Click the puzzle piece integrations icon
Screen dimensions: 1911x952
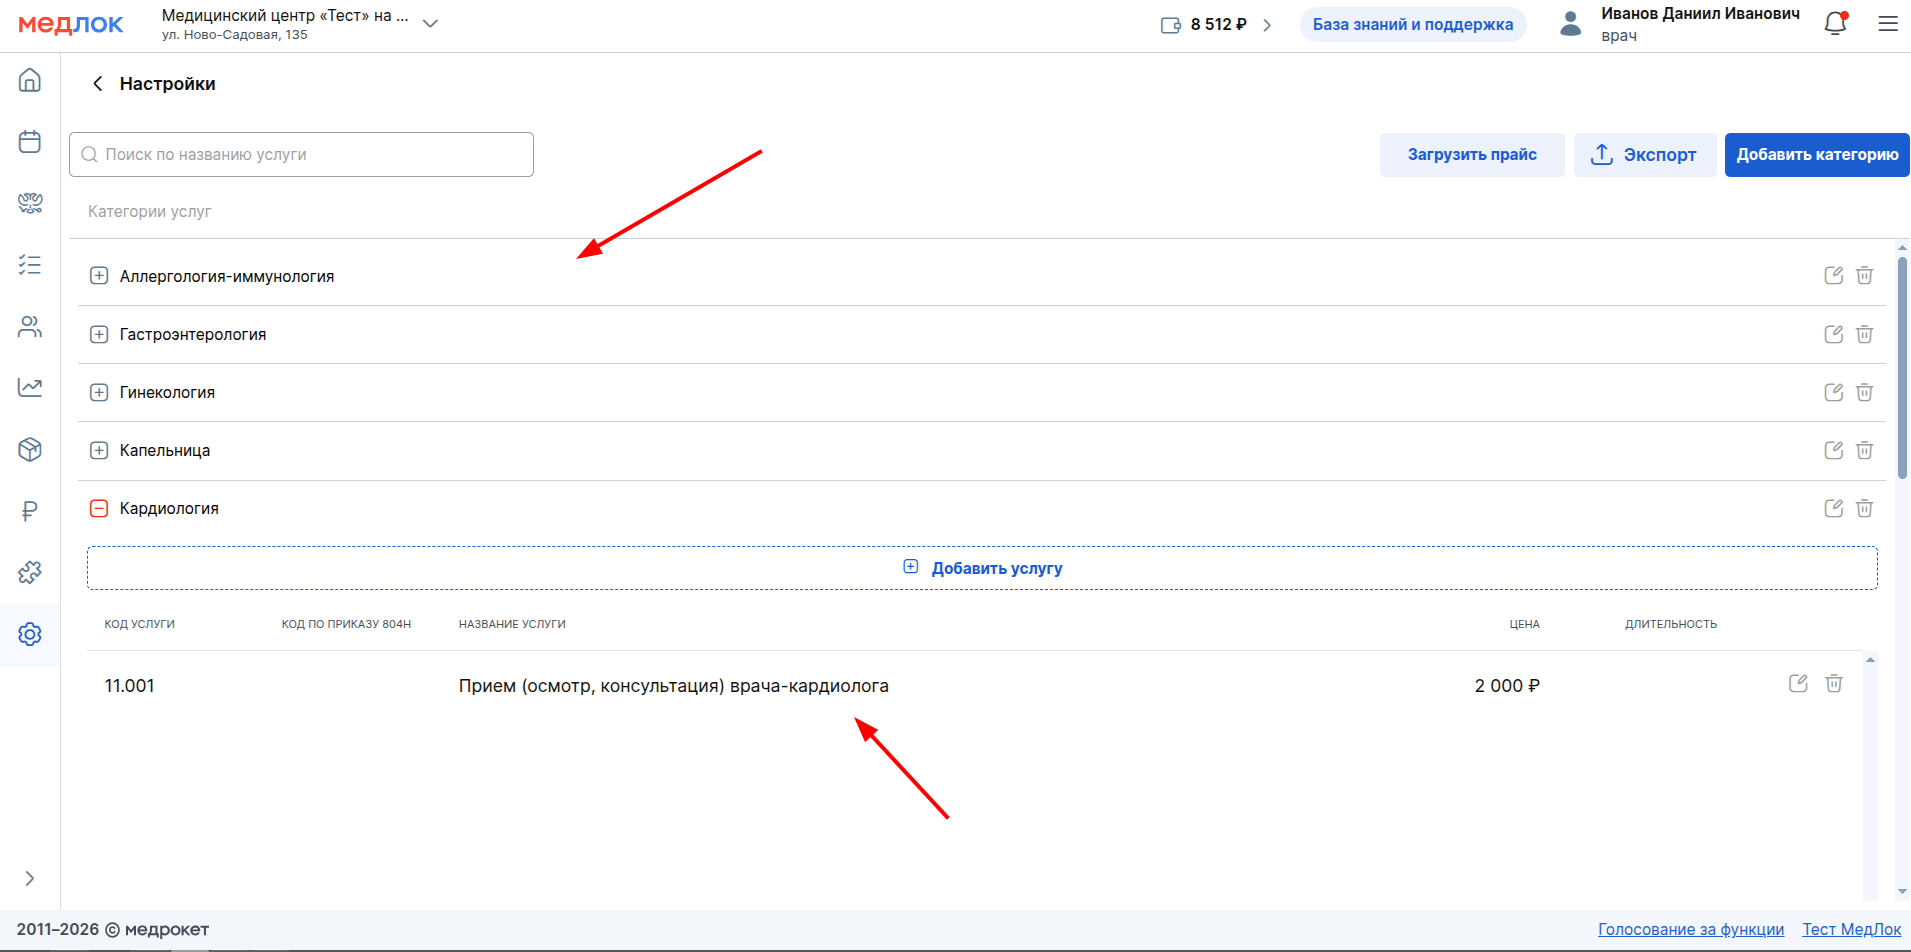pyautogui.click(x=30, y=572)
